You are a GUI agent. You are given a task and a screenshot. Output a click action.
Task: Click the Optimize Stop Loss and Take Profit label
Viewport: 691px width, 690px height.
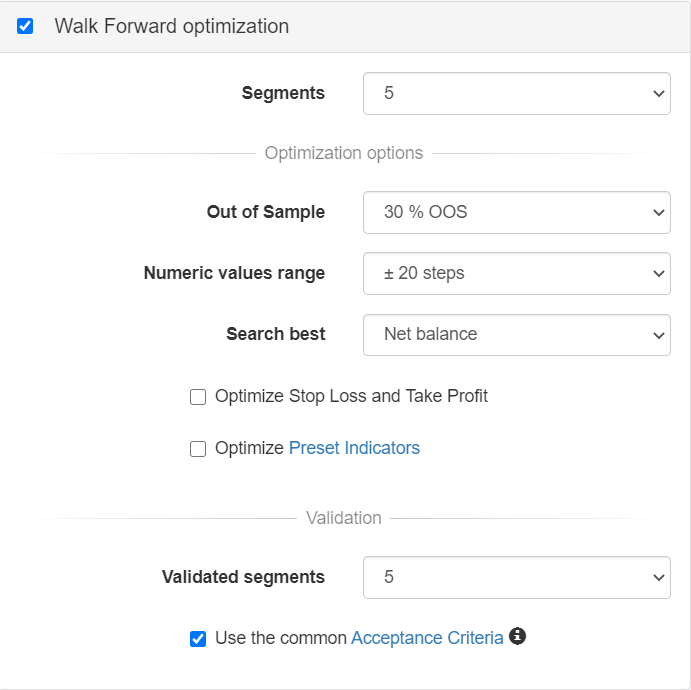click(x=351, y=396)
